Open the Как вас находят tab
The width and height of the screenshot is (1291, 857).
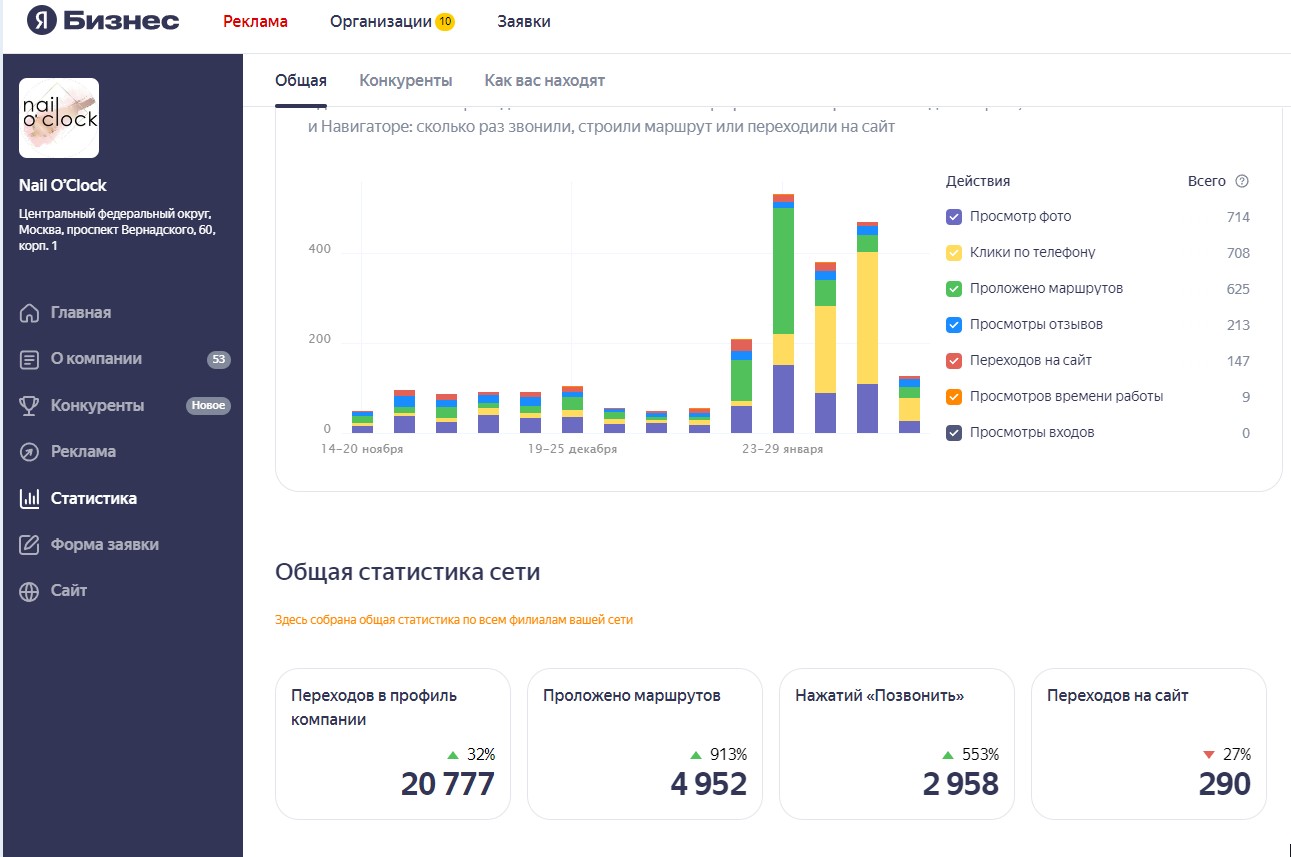pos(544,81)
